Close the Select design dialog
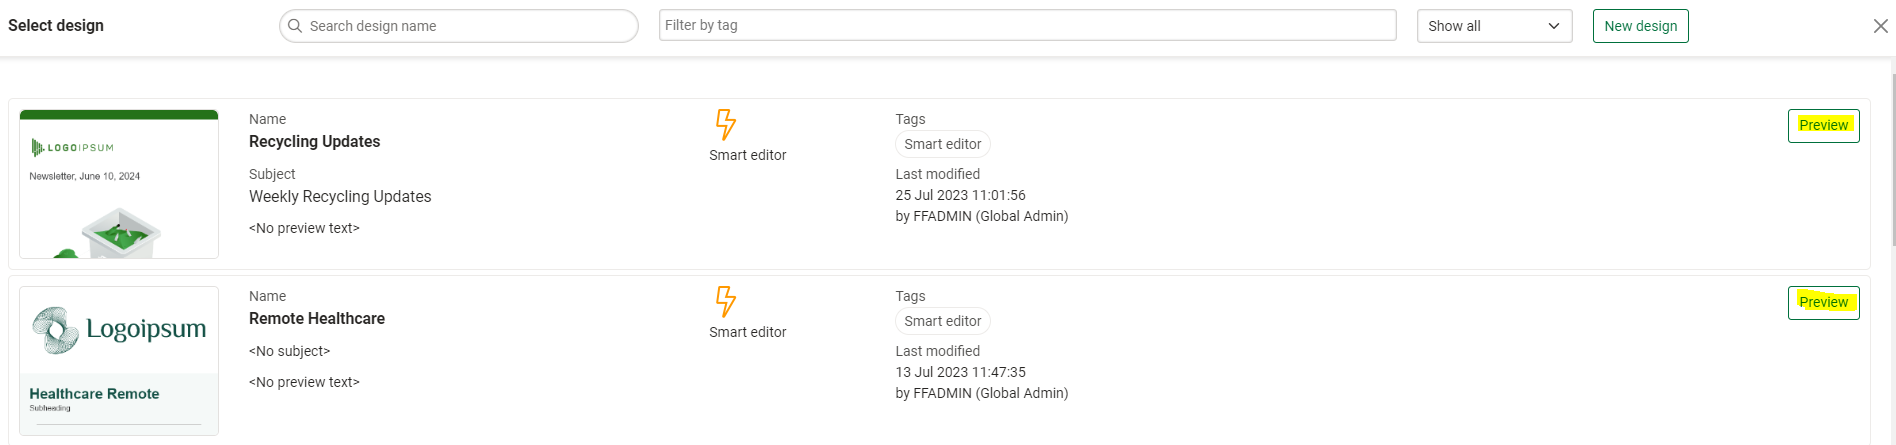Image resolution: width=1896 pixels, height=445 pixels. (1880, 26)
